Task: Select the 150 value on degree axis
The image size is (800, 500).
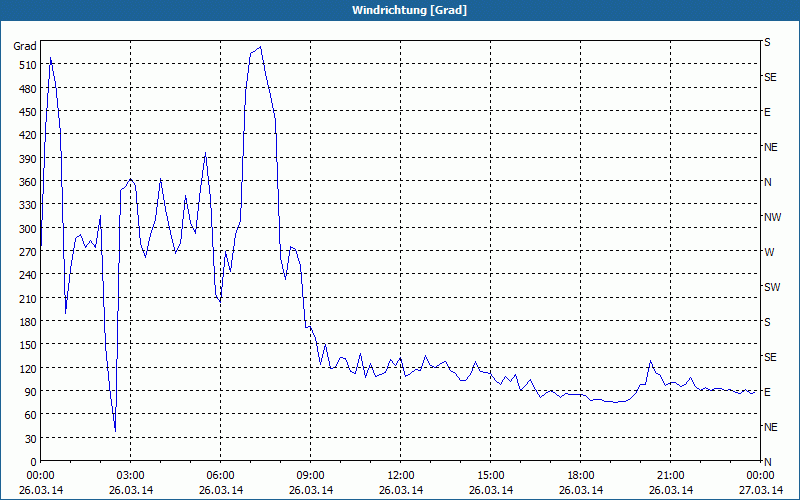Action: point(28,345)
